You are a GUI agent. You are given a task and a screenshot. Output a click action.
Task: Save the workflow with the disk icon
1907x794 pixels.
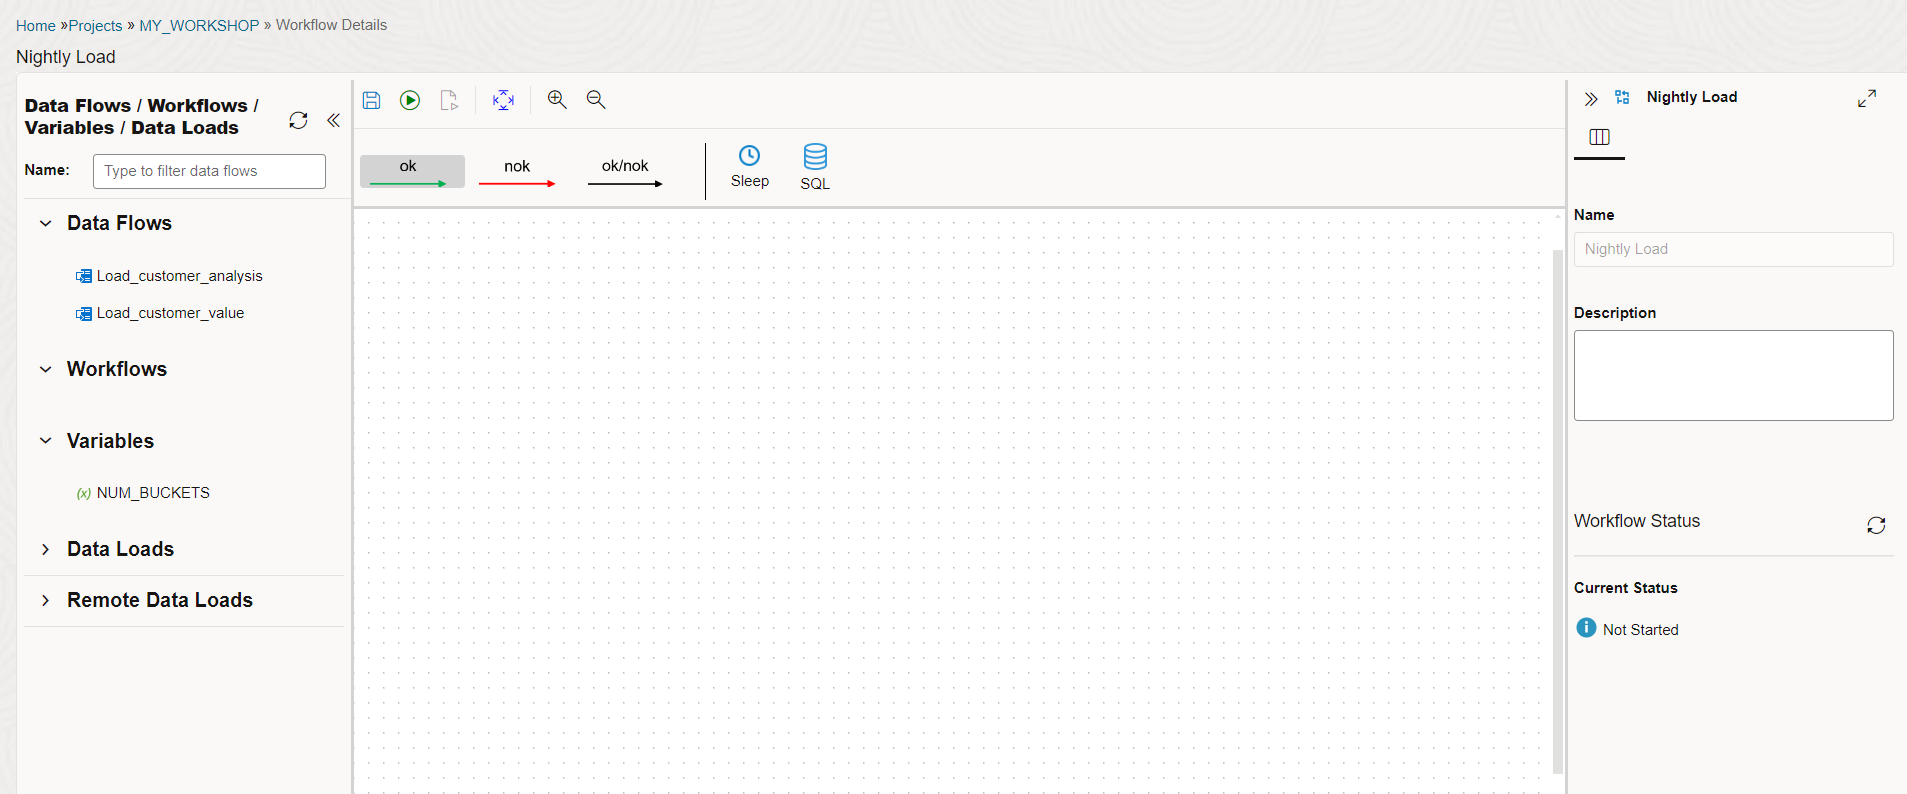pyautogui.click(x=371, y=100)
